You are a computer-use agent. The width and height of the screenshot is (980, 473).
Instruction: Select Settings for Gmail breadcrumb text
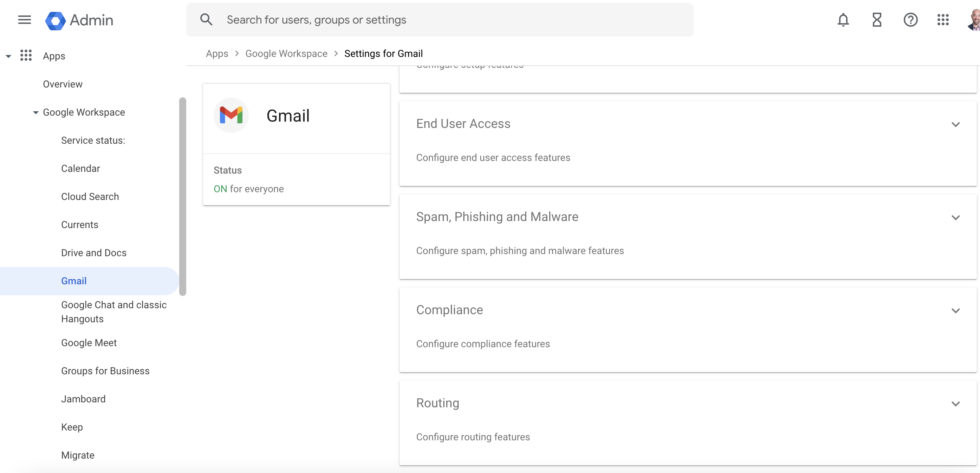(x=384, y=54)
